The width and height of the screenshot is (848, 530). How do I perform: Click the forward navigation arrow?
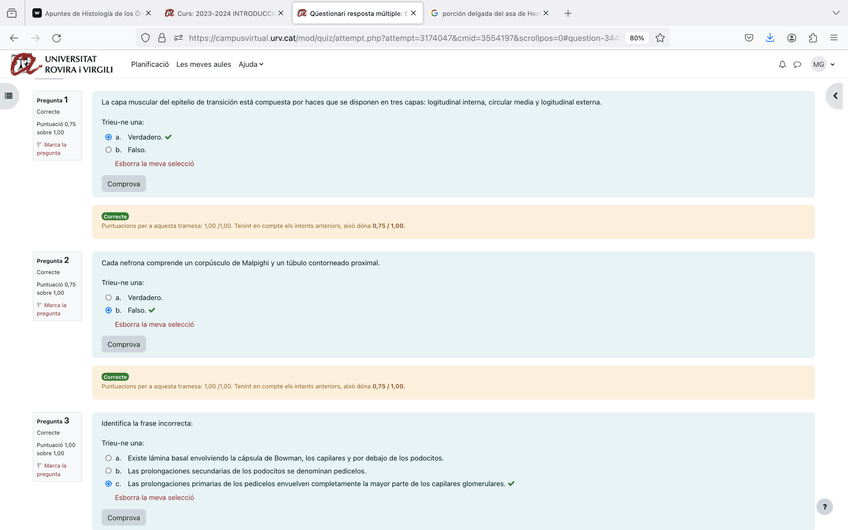pyautogui.click(x=35, y=38)
